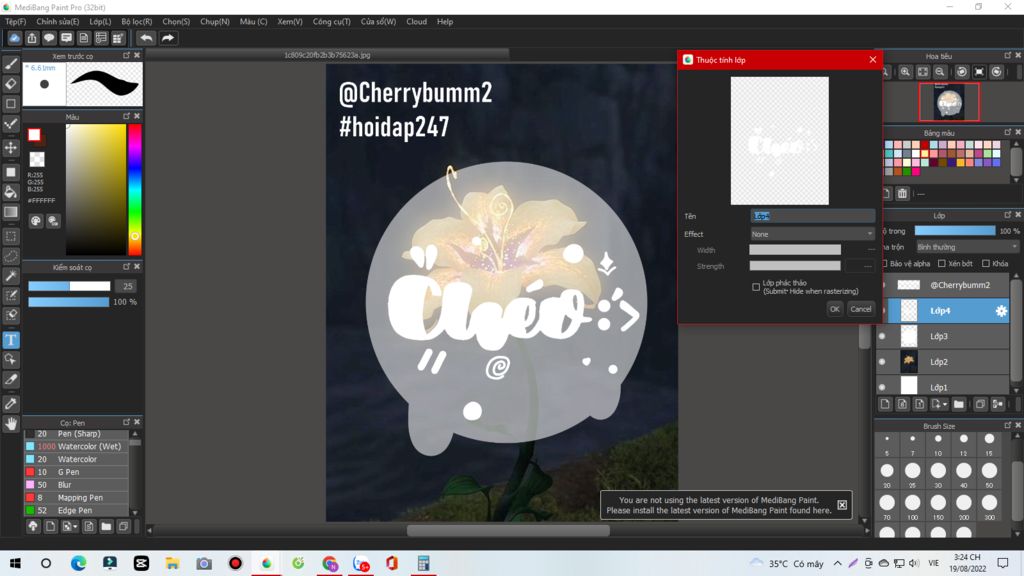Select the Select Pen tool
Screen dimensions: 1024x576
click(x=11, y=296)
